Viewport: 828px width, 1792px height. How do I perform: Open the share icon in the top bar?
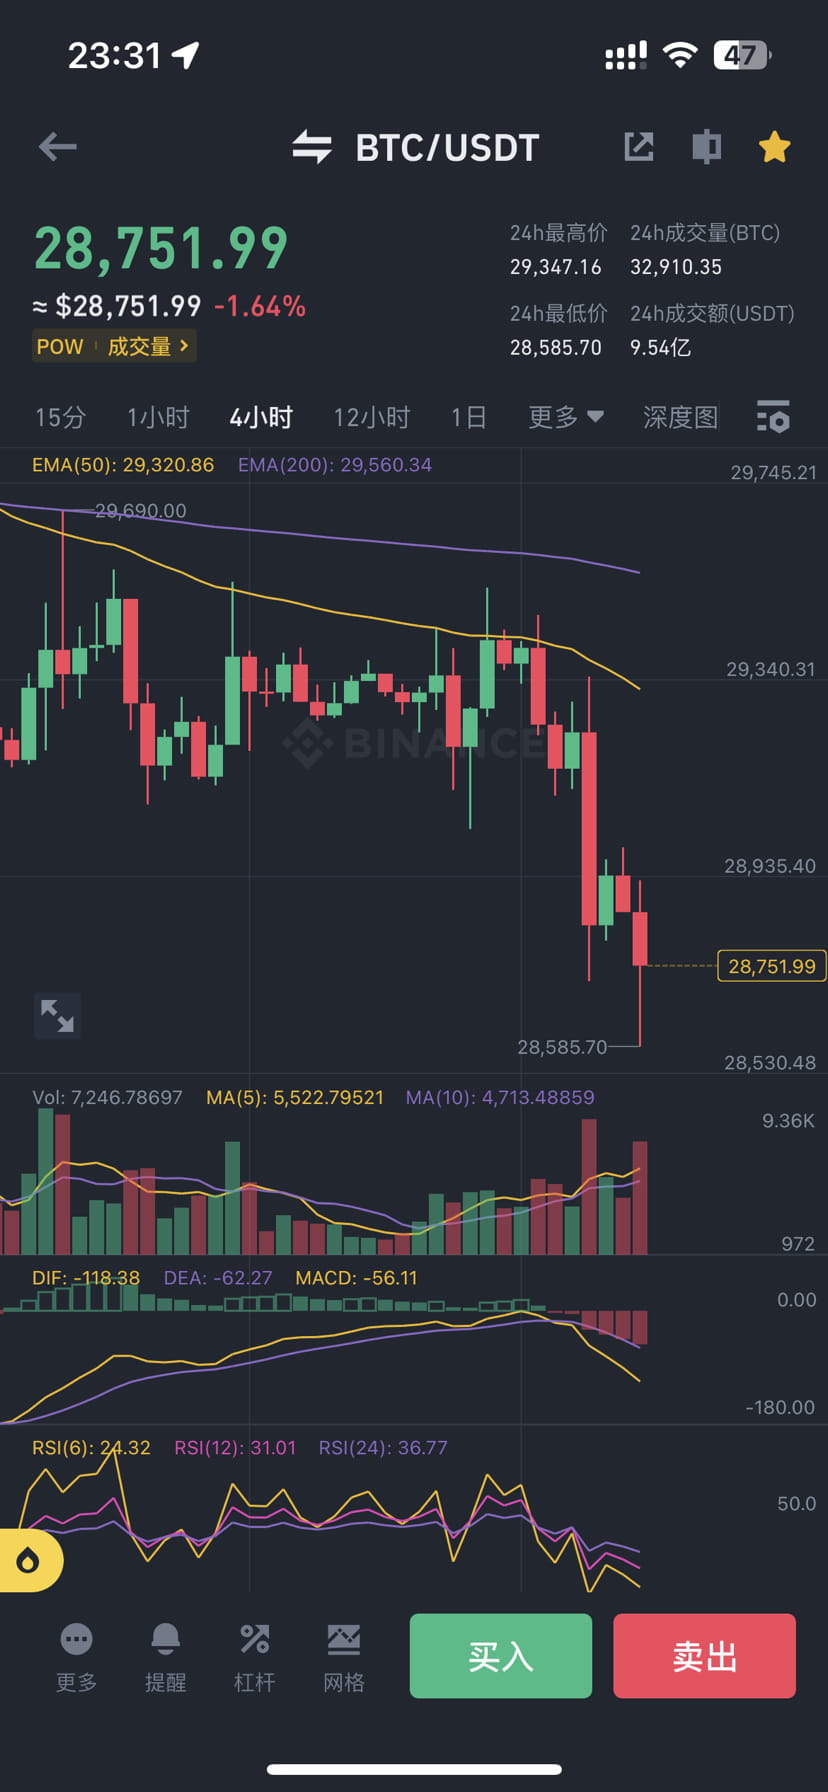pyautogui.click(x=639, y=147)
